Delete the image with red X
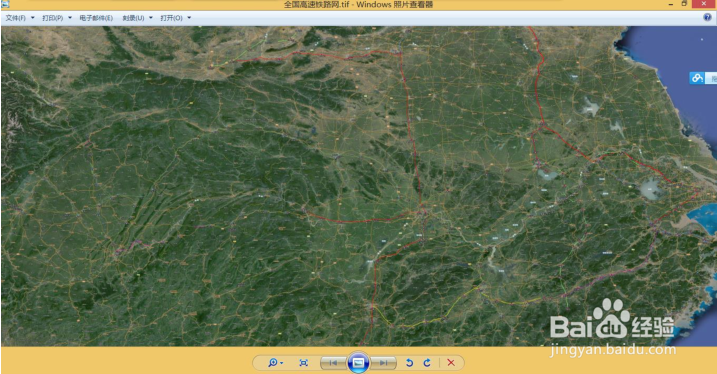 pyautogui.click(x=451, y=363)
